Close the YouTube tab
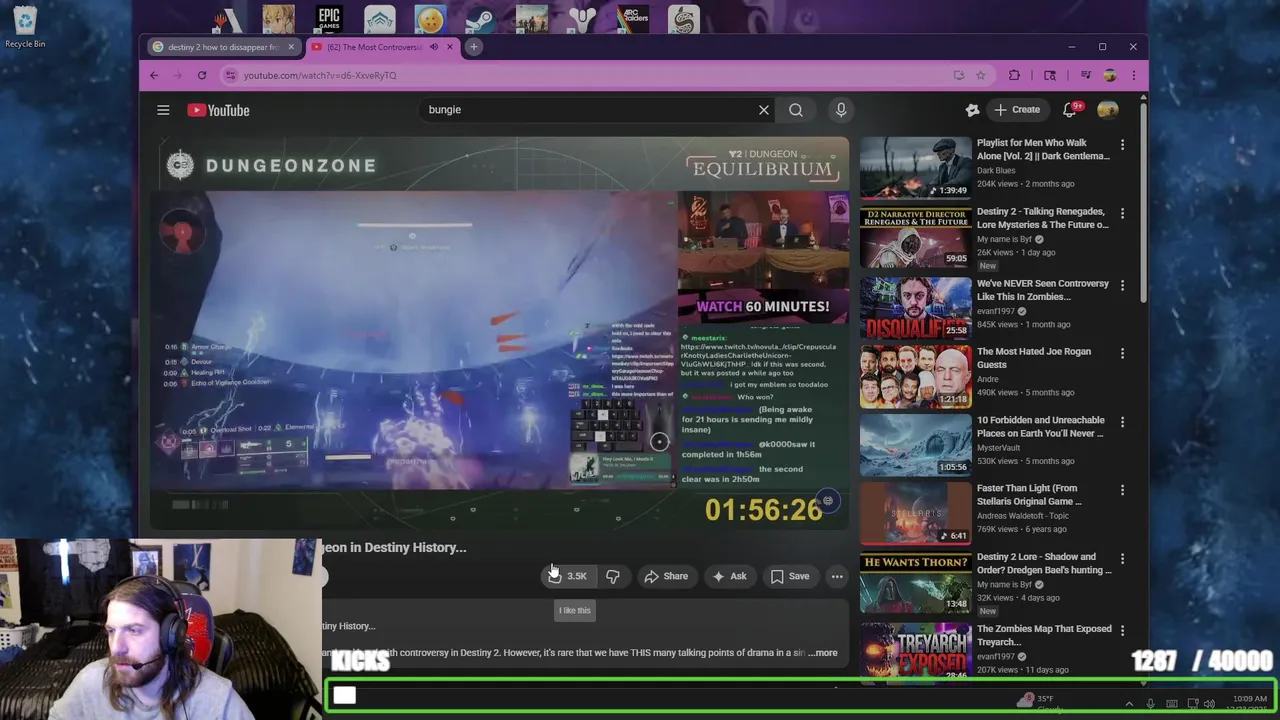 [x=449, y=47]
